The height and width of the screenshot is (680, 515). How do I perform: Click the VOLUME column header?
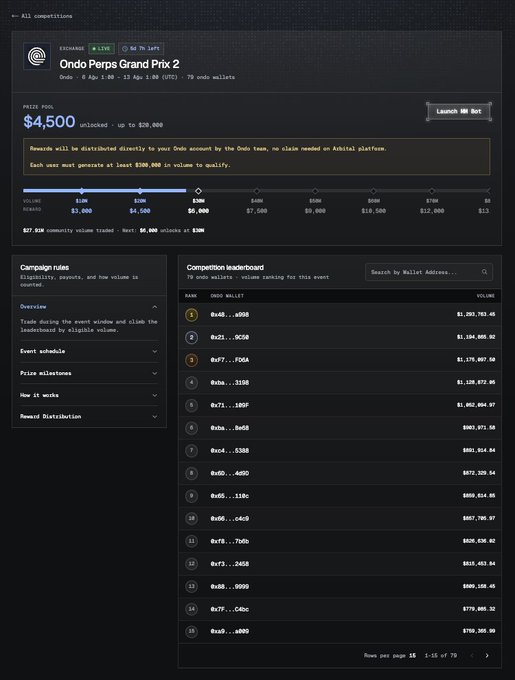[486, 296]
